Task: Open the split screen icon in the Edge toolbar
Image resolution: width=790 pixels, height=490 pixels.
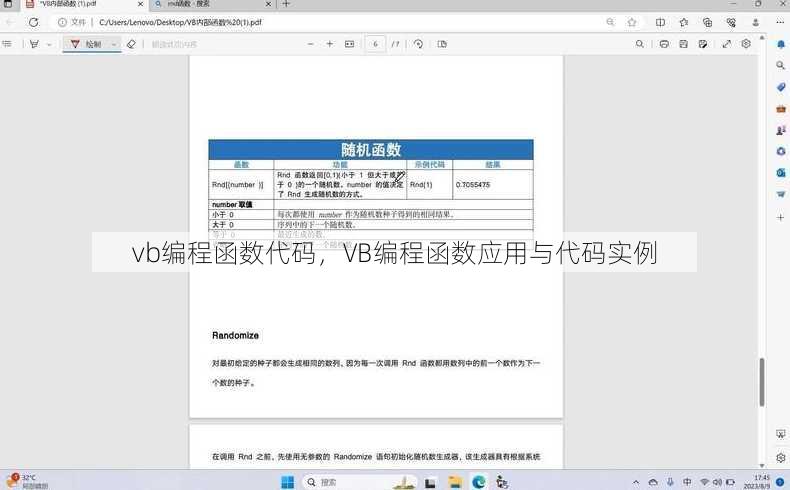Action: click(660, 22)
